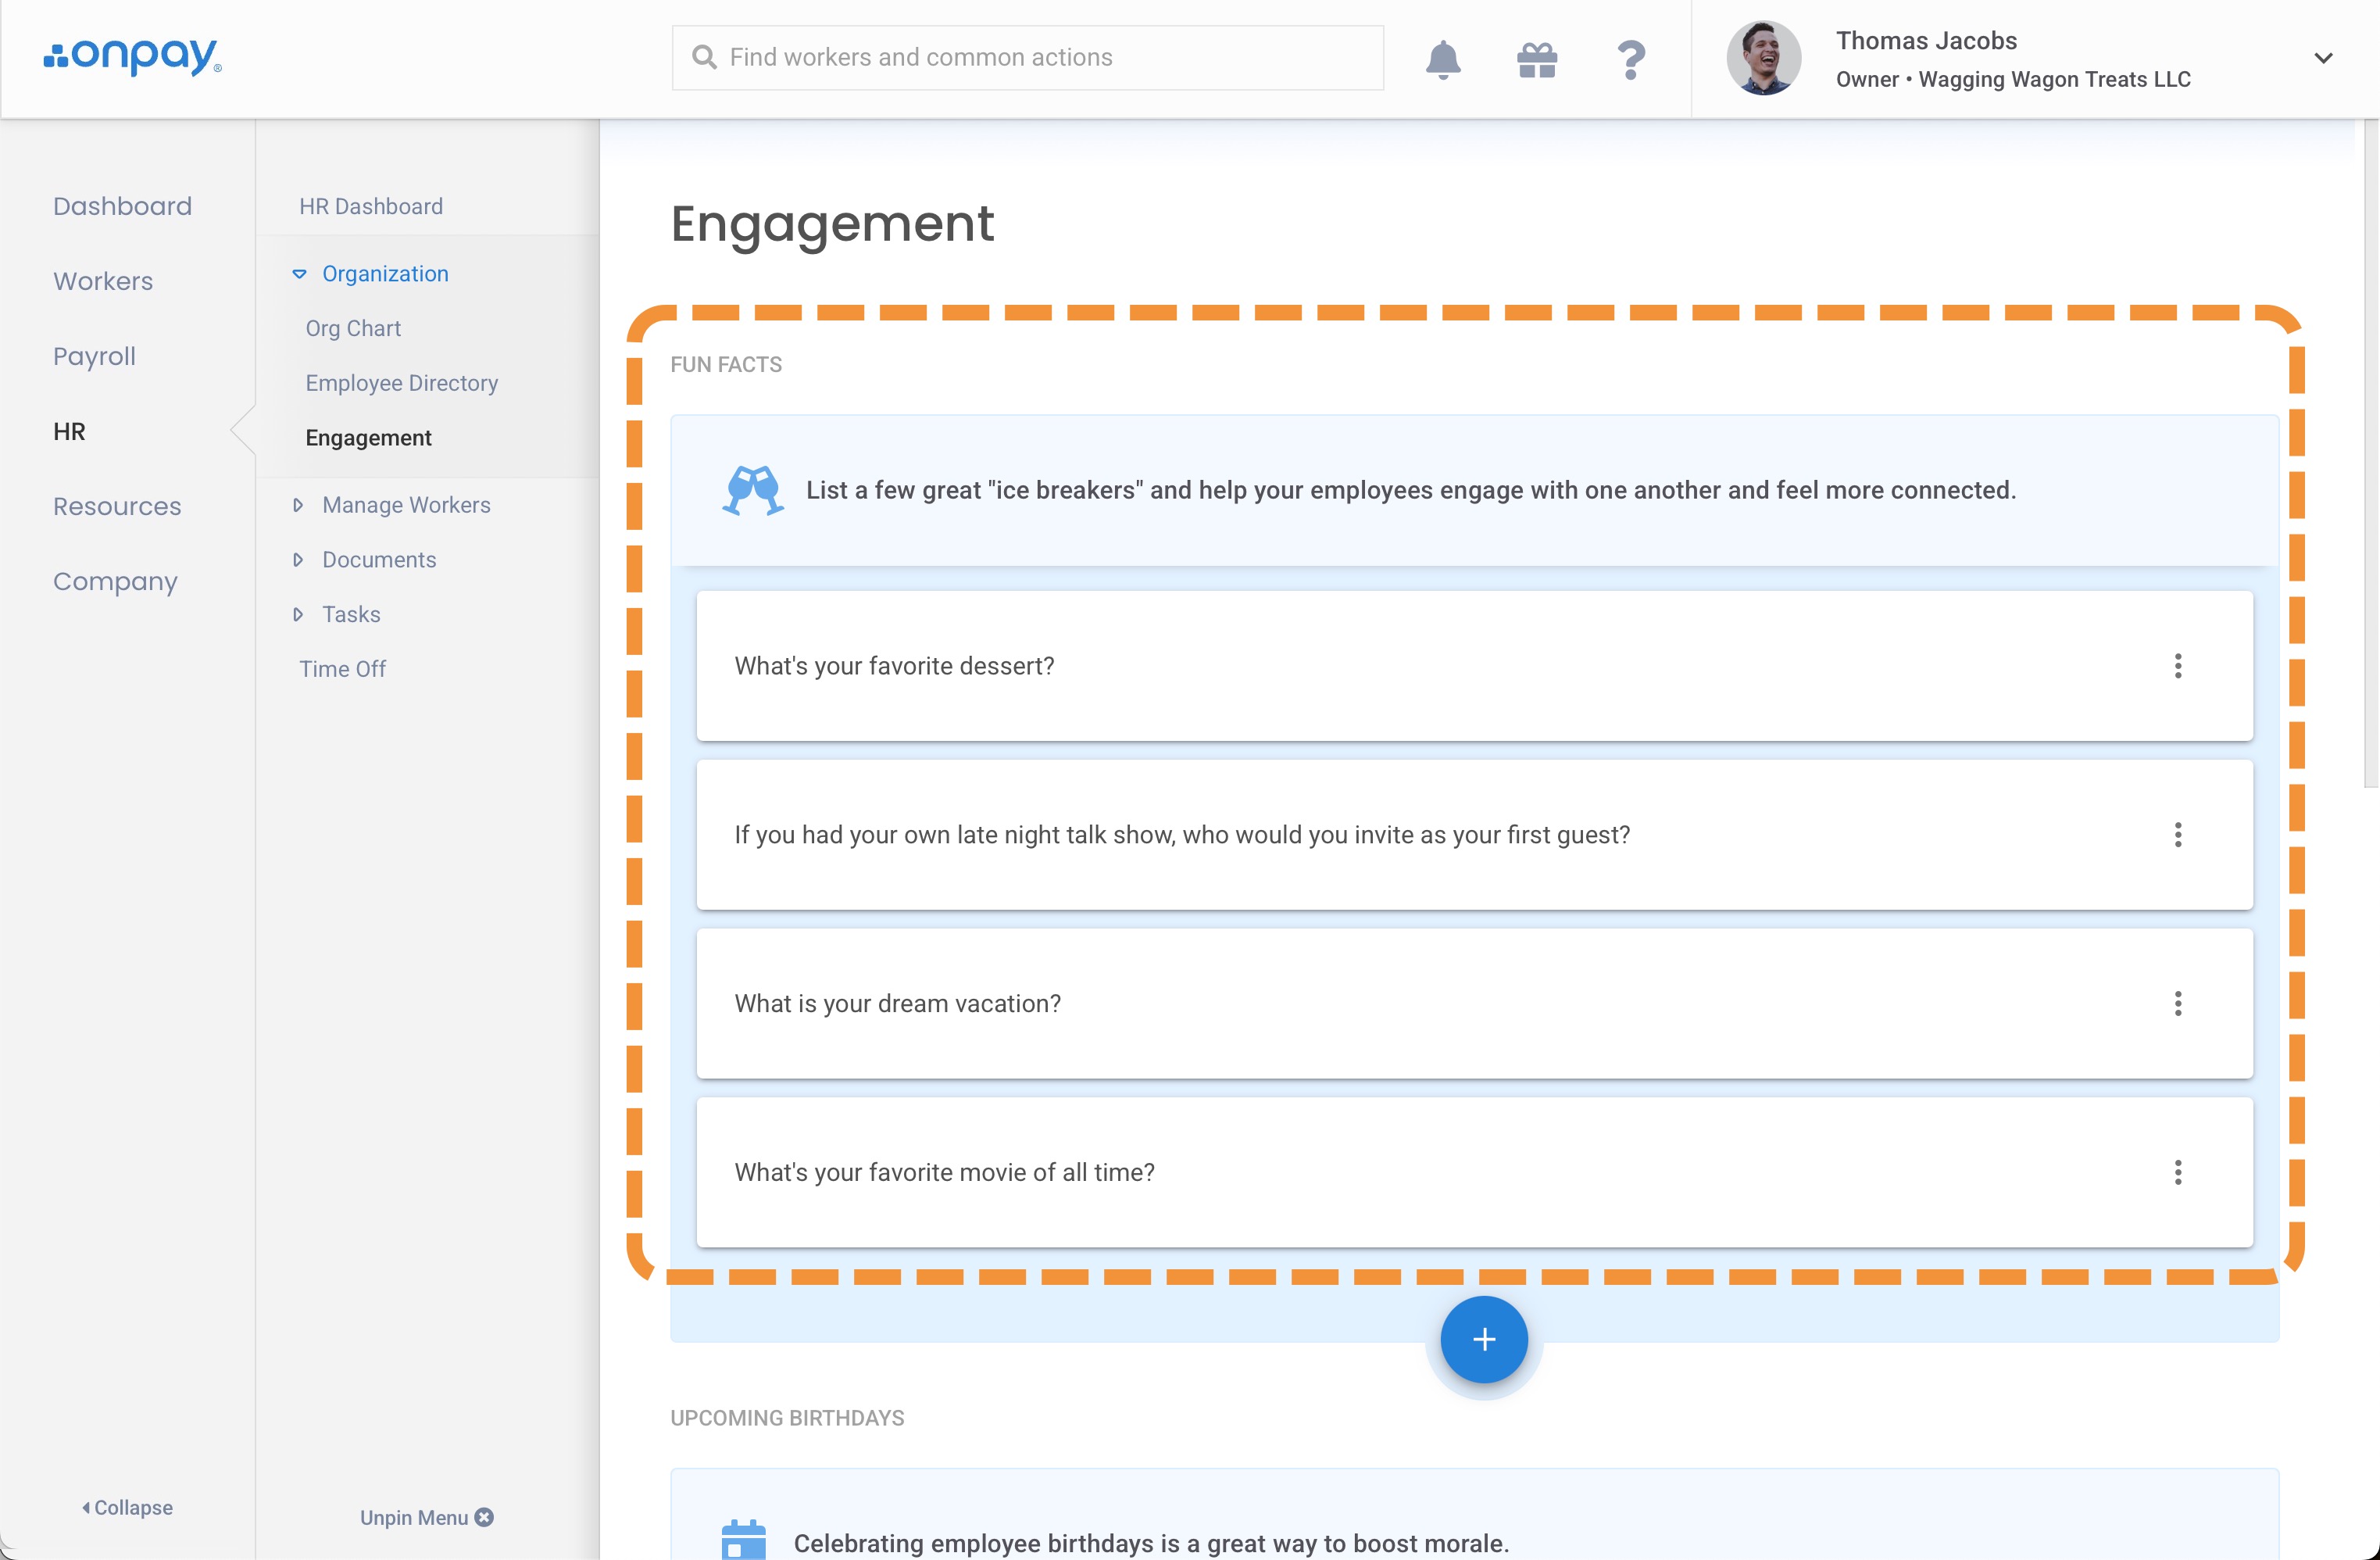Screen dimensions: 2380x1560
Task: Open kebab menu for talk show question
Action: (x=2177, y=835)
